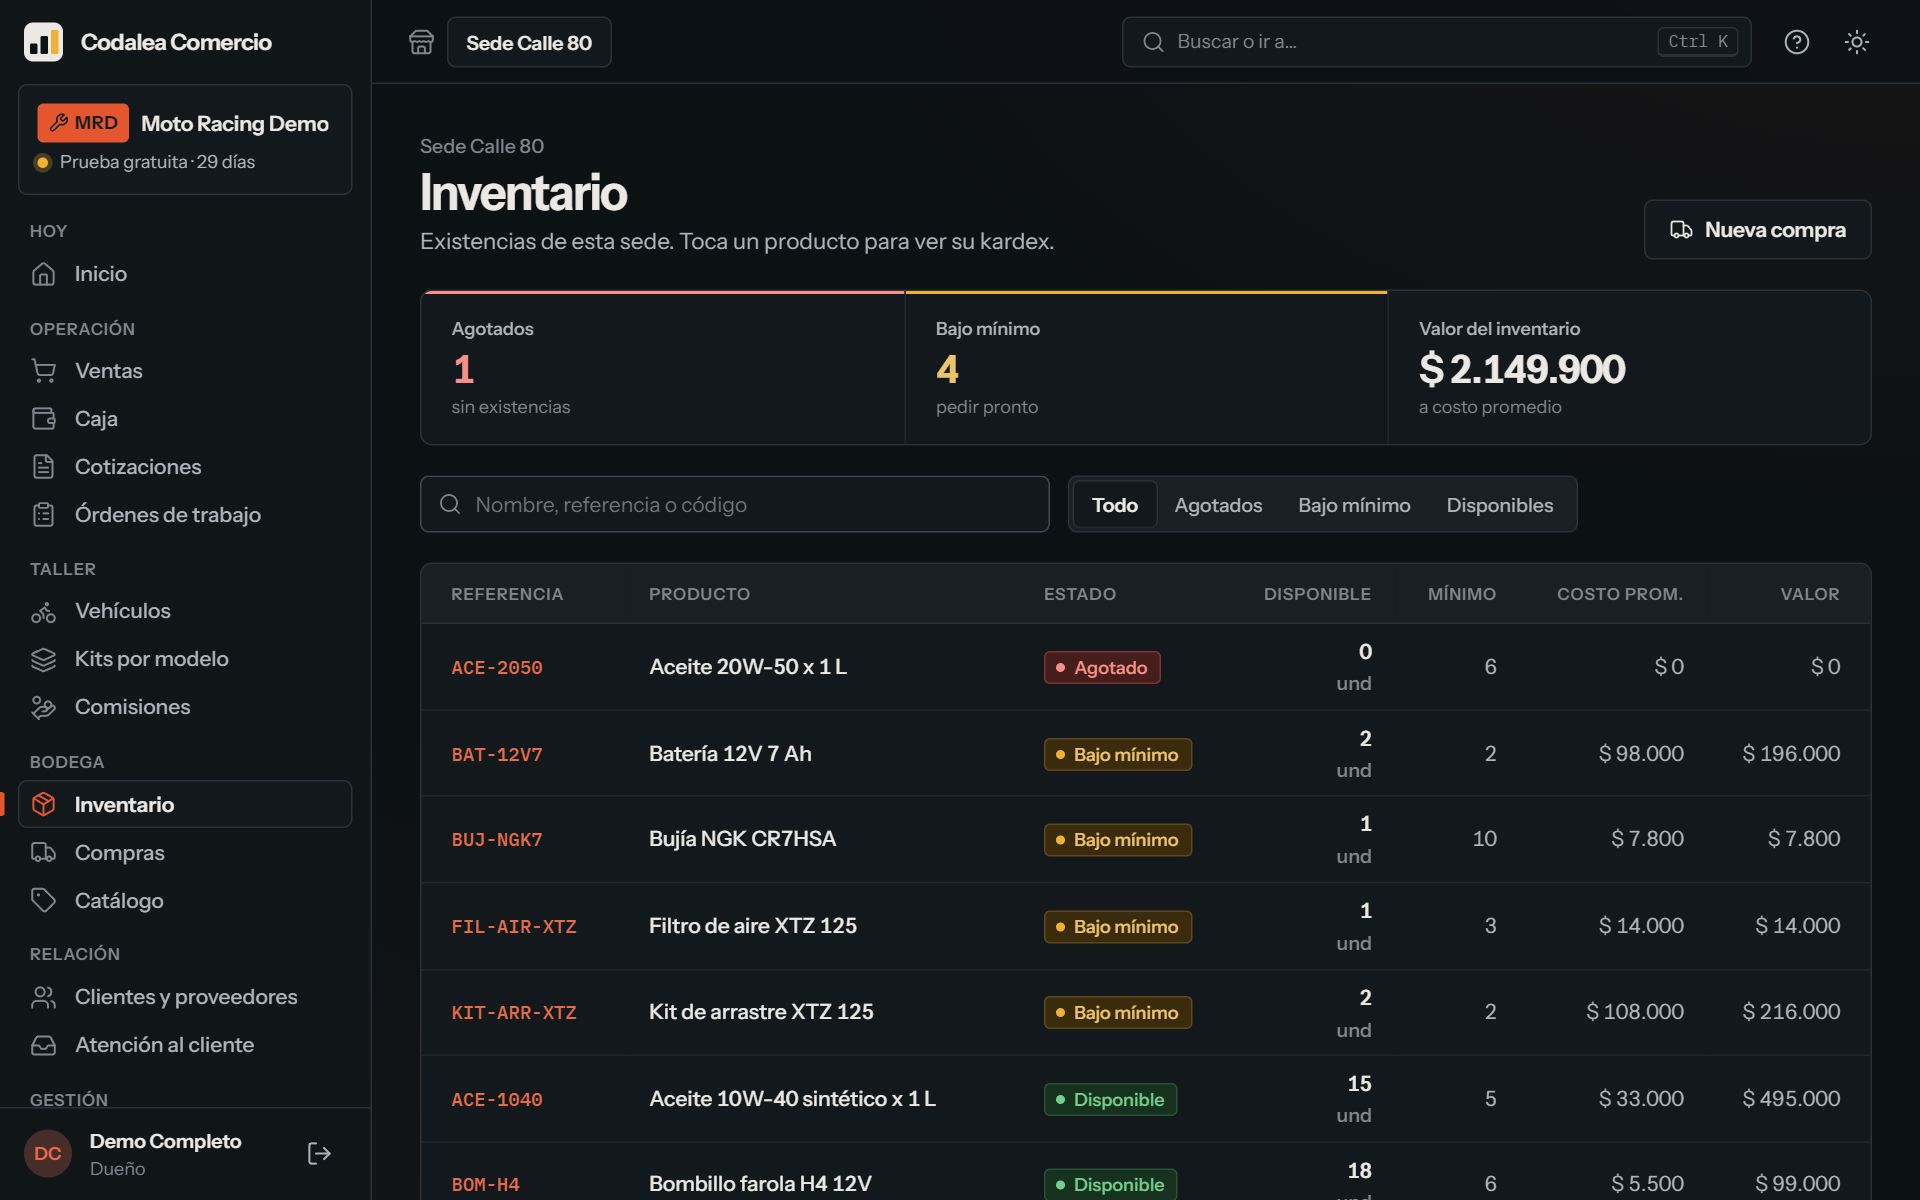Screen dimensions: 1920x1200
Task: Click the Clientes y proveedores people icon
Action: (x=43, y=997)
